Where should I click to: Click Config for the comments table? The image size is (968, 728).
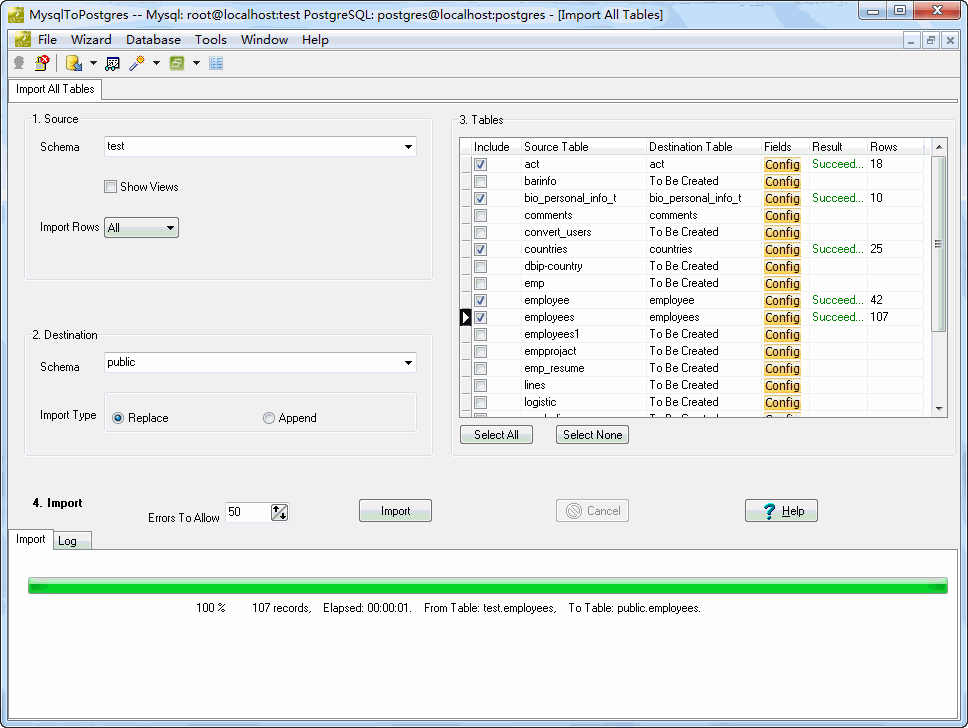[782, 215]
